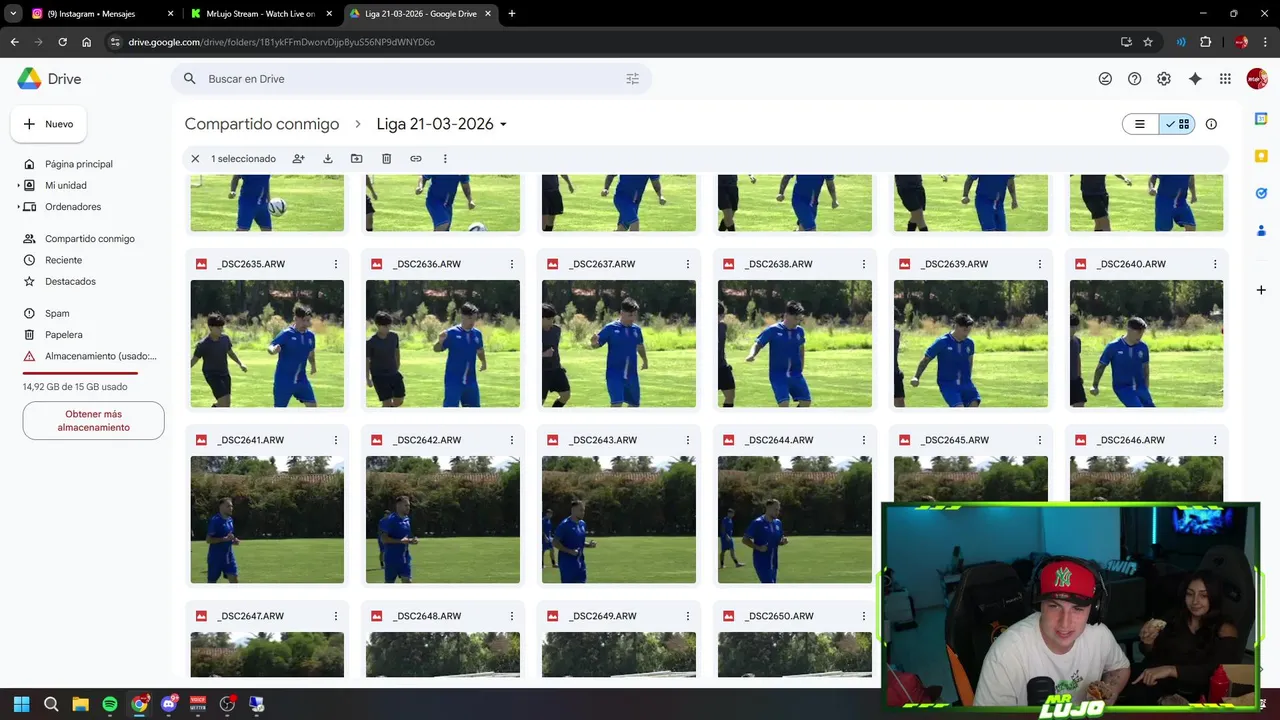
Task: Open Discord from taskbar
Action: pos(169,704)
